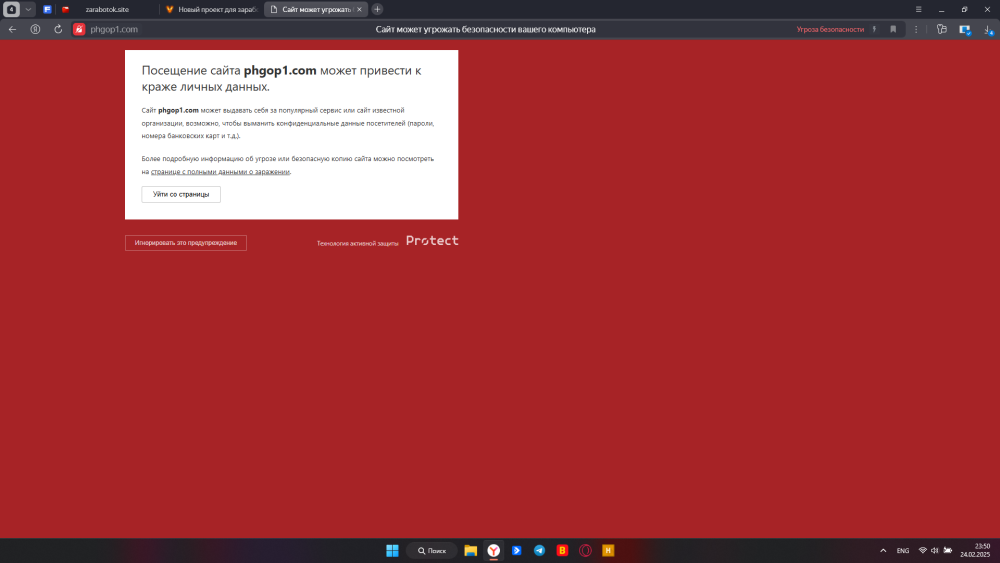The height and width of the screenshot is (563, 1000).
Task: Open the full infection data page link
Action: coord(220,172)
